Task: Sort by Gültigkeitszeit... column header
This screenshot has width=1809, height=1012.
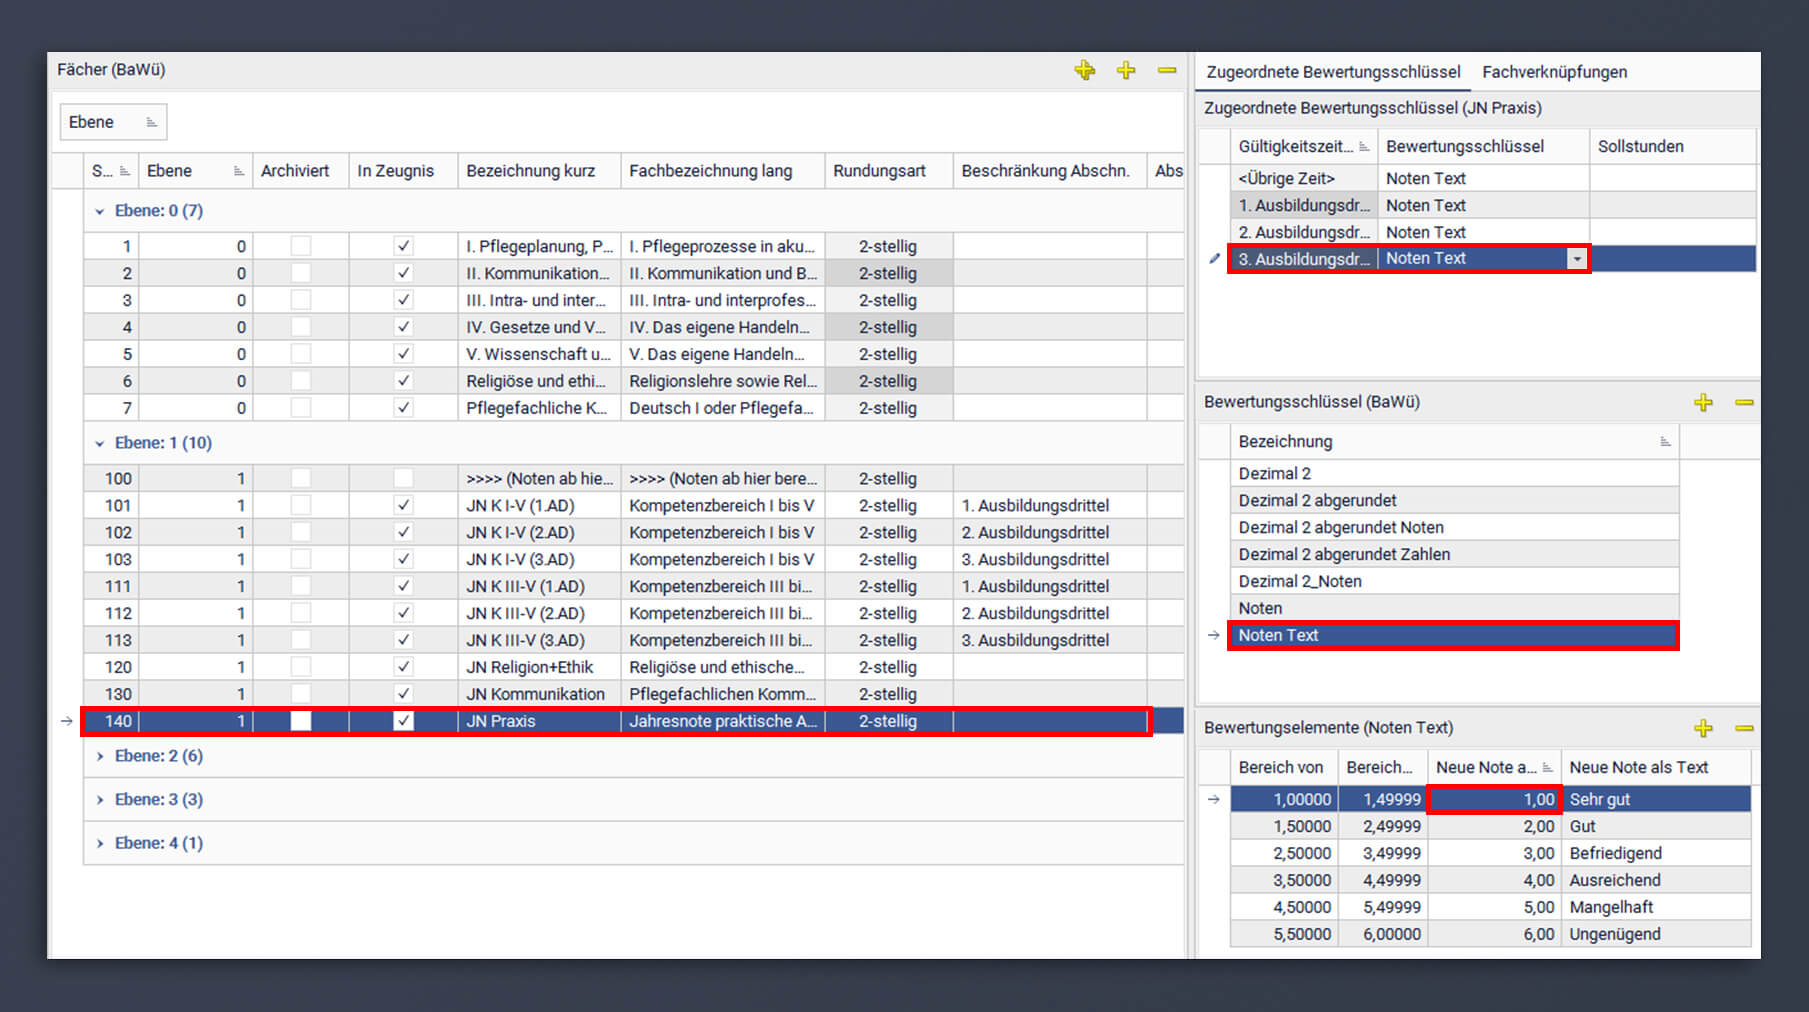Action: tap(1303, 146)
